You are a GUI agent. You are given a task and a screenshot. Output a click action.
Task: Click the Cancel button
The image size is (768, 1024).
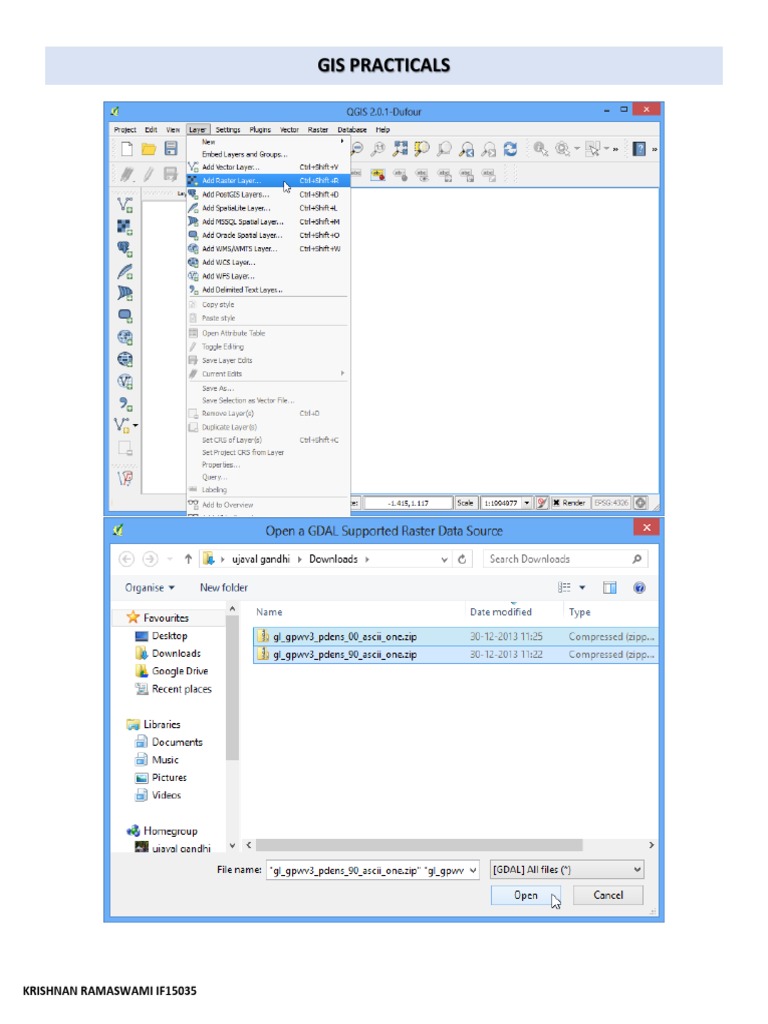pyautogui.click(x=608, y=895)
